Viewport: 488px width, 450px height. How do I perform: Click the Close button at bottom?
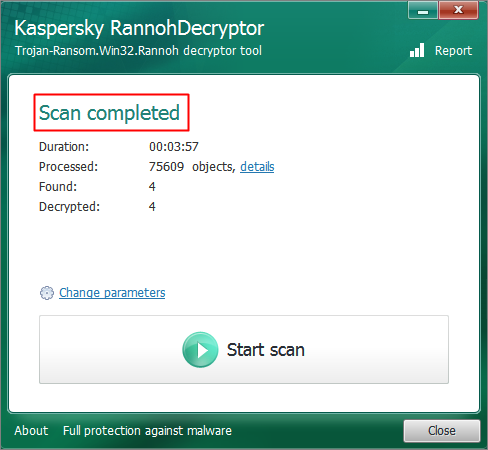pos(442,431)
